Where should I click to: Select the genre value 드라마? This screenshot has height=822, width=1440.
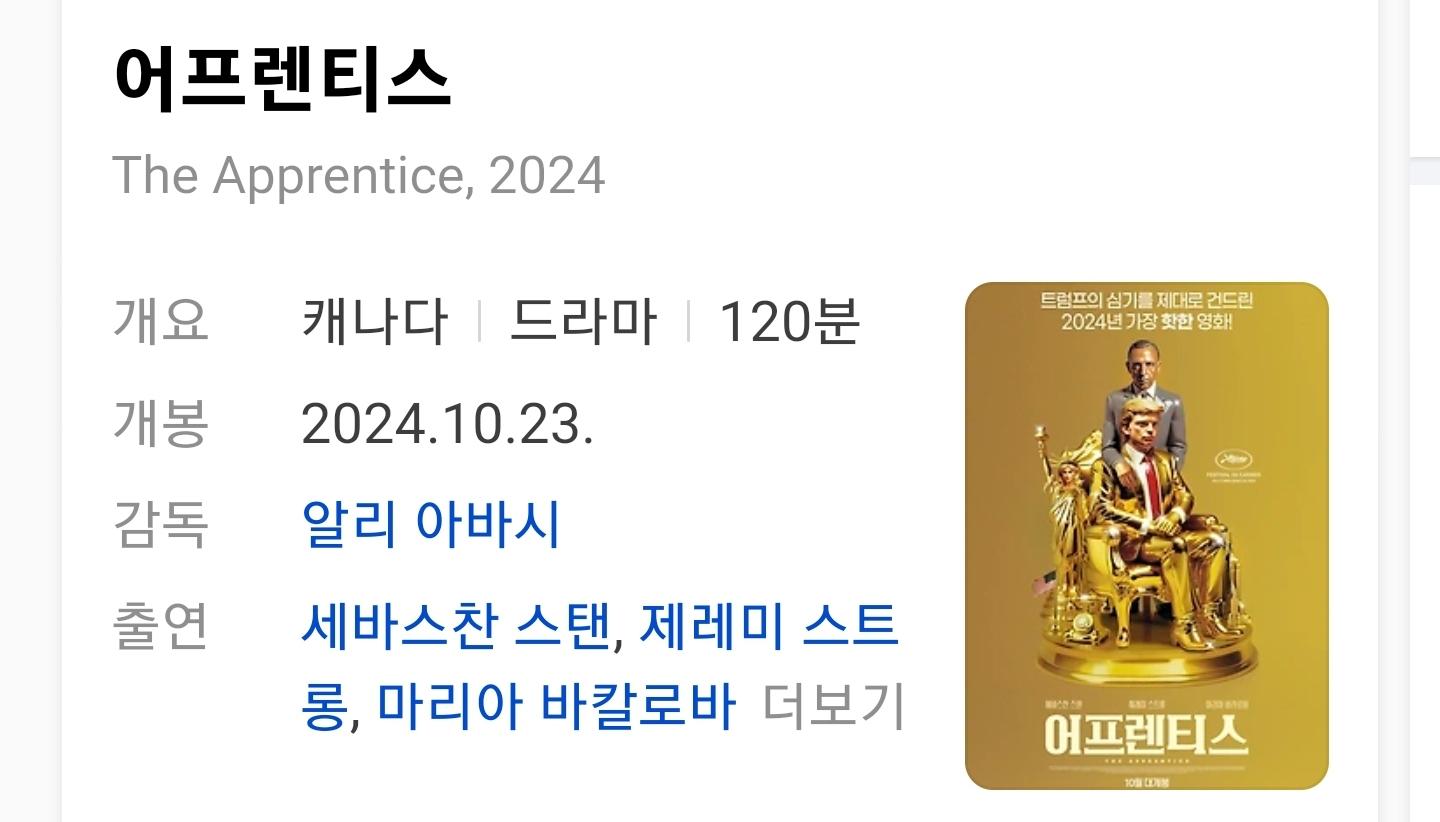(583, 322)
